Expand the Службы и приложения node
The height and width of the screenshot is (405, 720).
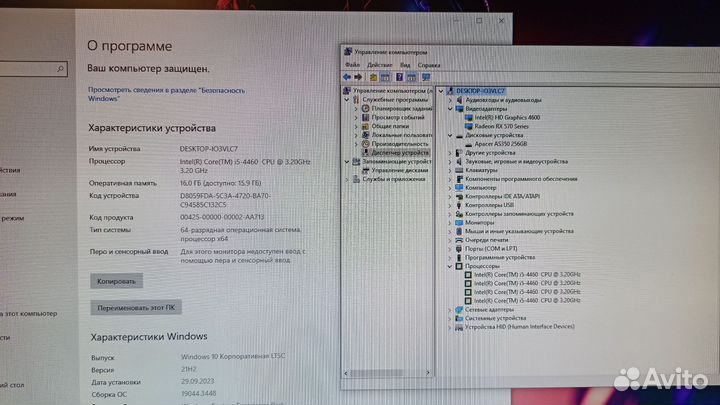(x=347, y=180)
